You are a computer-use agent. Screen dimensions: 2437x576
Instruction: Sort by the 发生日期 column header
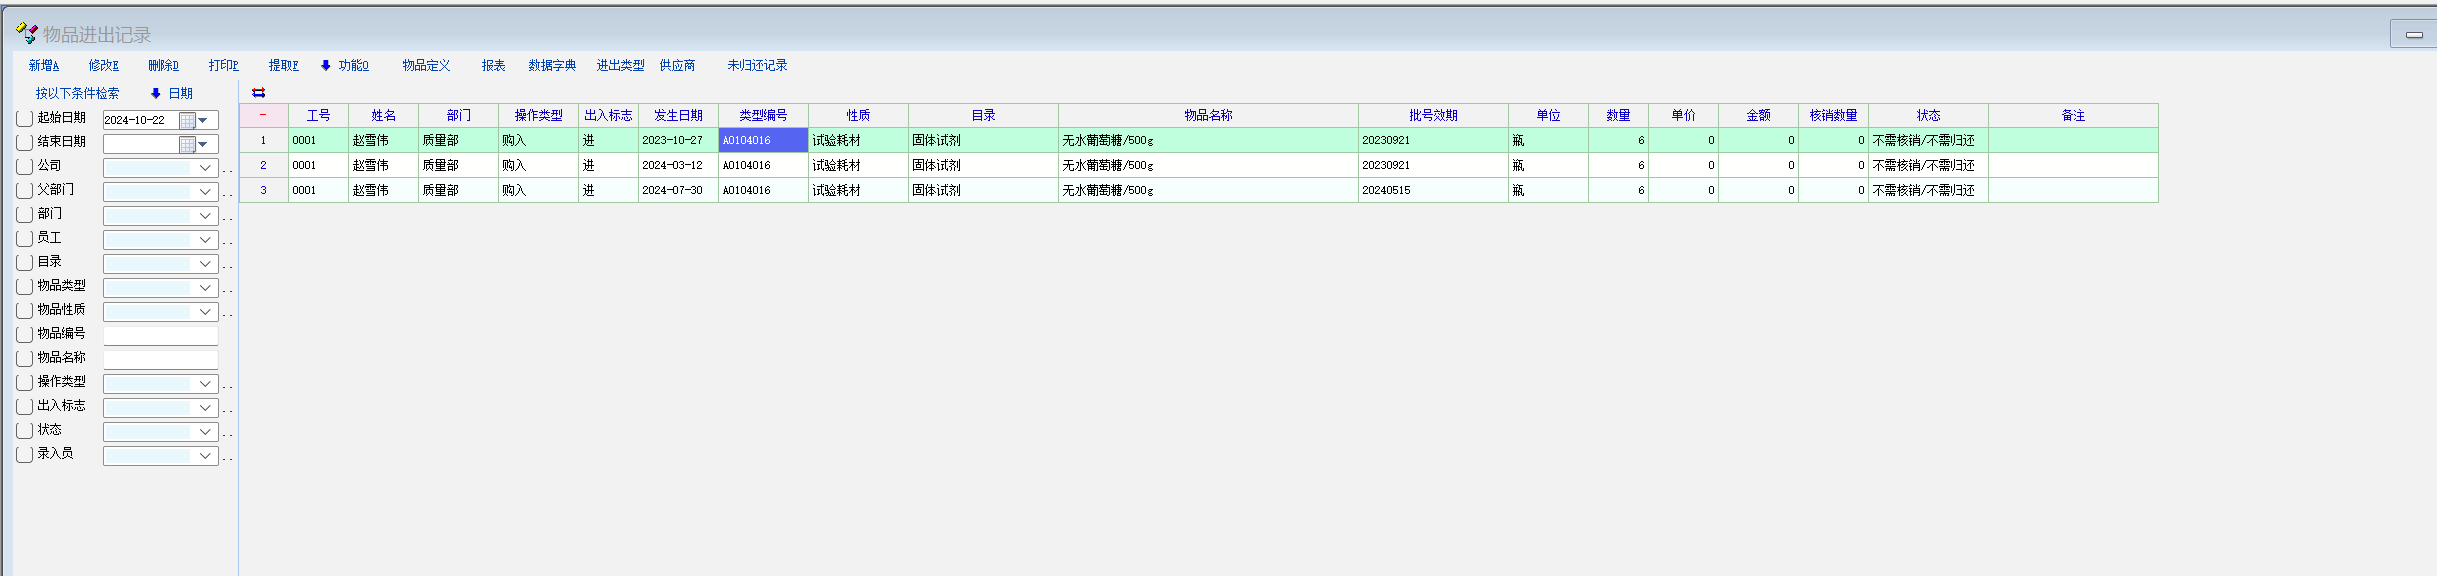tap(678, 116)
